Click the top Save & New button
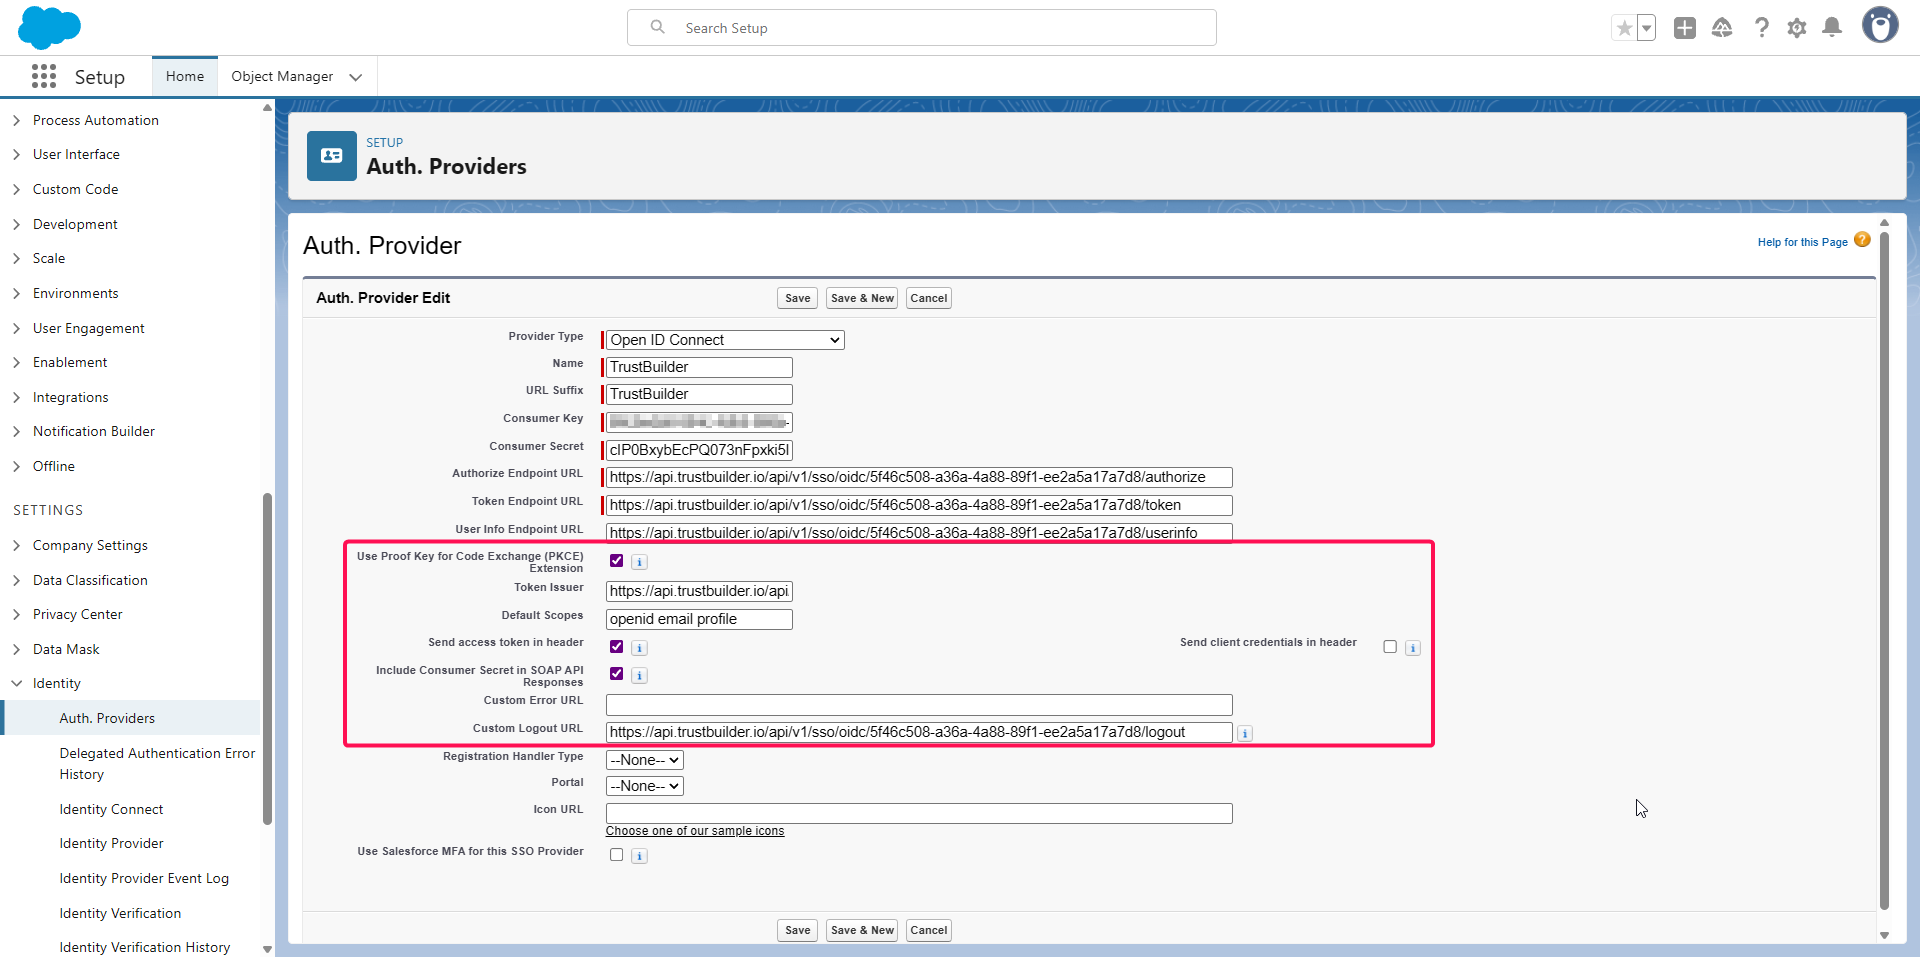The height and width of the screenshot is (957, 1920). click(x=862, y=298)
